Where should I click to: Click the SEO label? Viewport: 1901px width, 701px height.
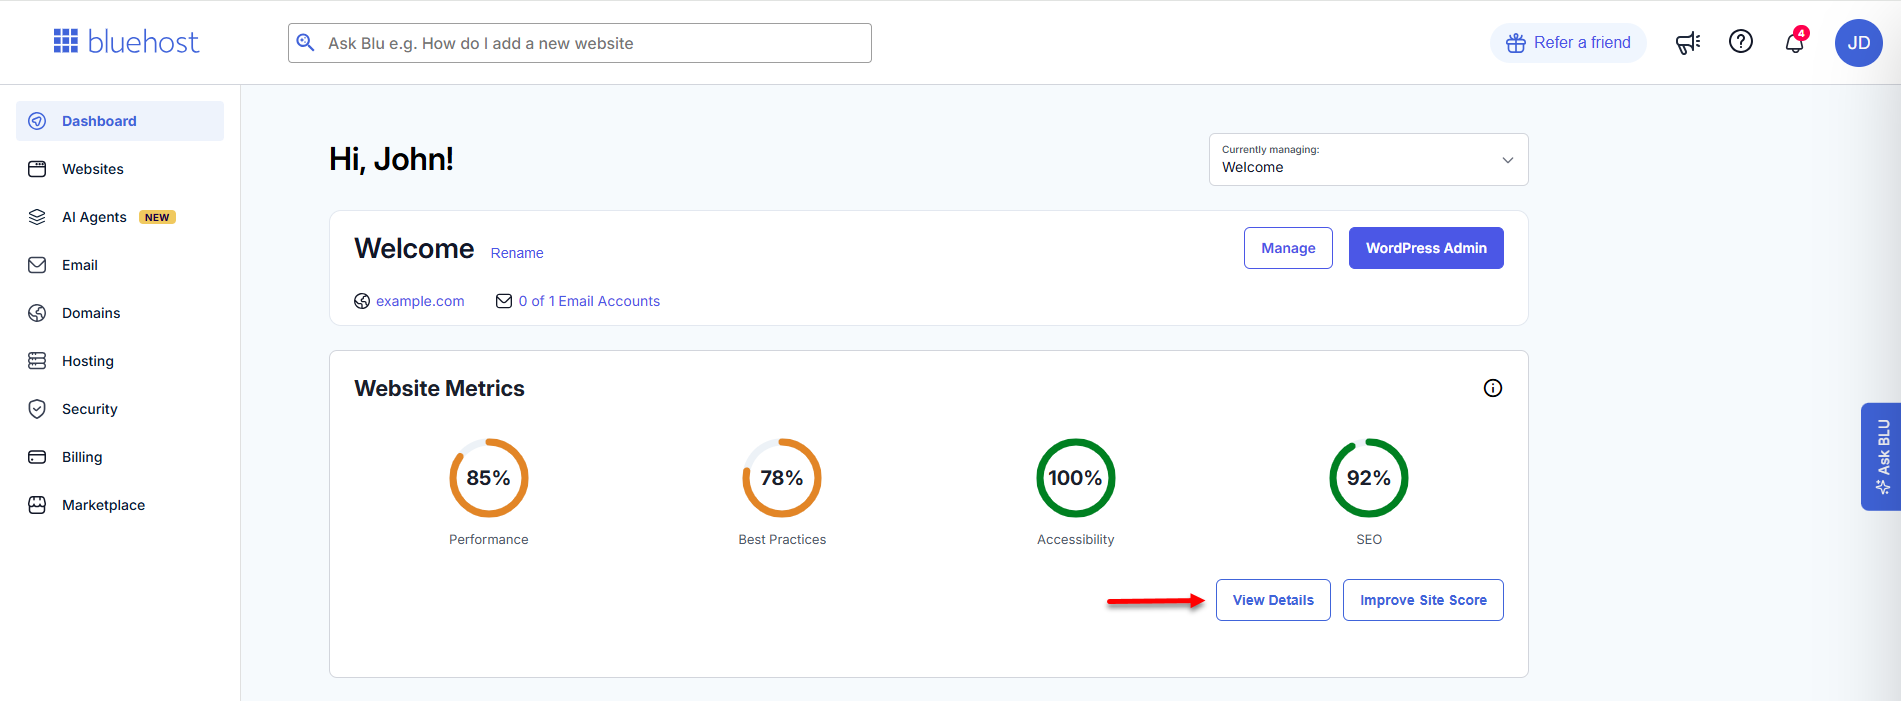pos(1369,539)
